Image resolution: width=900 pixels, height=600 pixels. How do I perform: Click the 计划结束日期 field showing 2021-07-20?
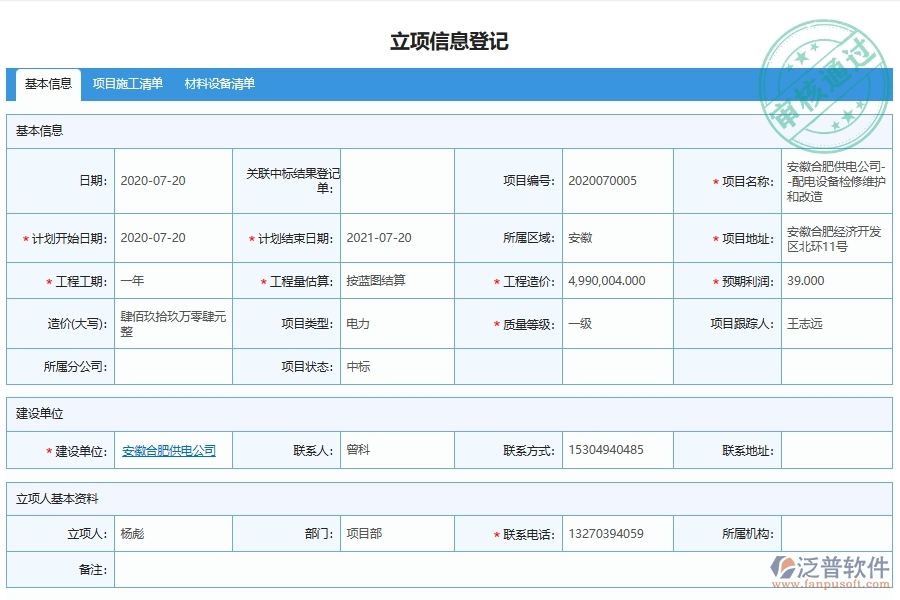click(x=376, y=237)
